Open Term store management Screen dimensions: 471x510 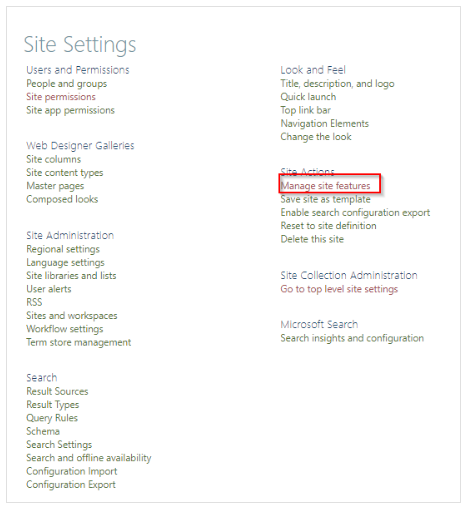coord(79,342)
